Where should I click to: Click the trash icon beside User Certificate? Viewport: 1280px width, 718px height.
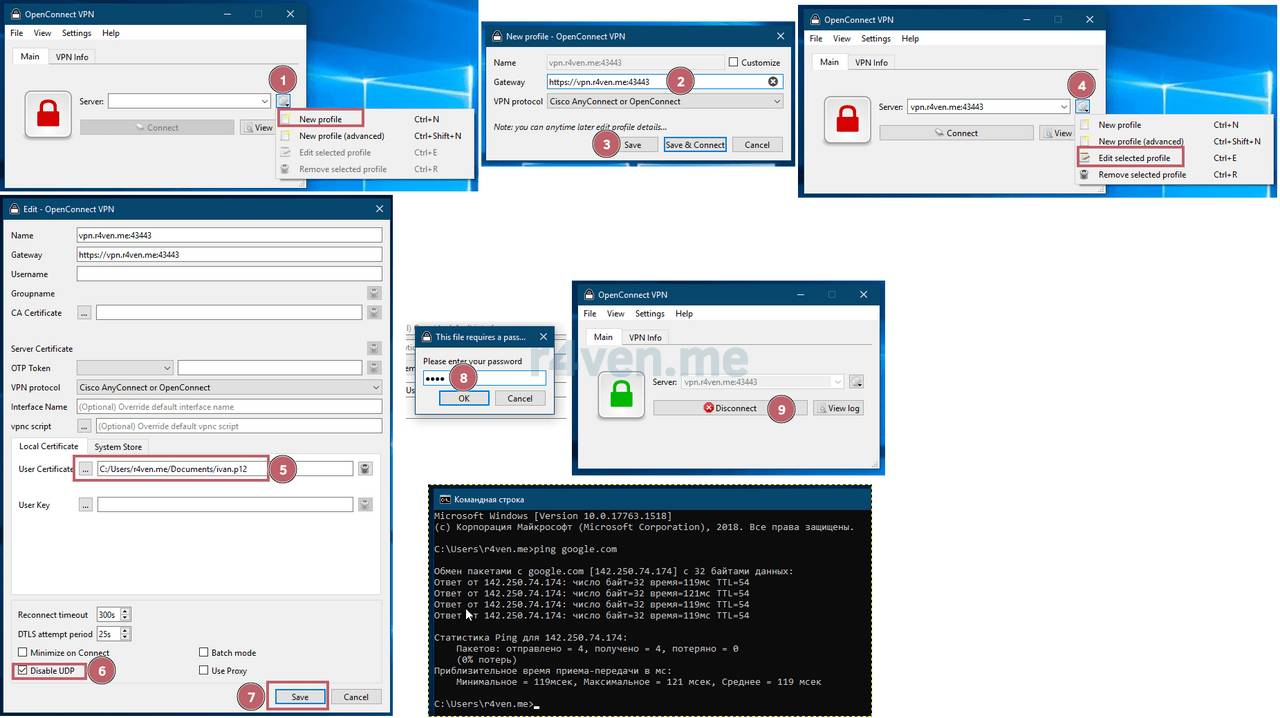[366, 468]
